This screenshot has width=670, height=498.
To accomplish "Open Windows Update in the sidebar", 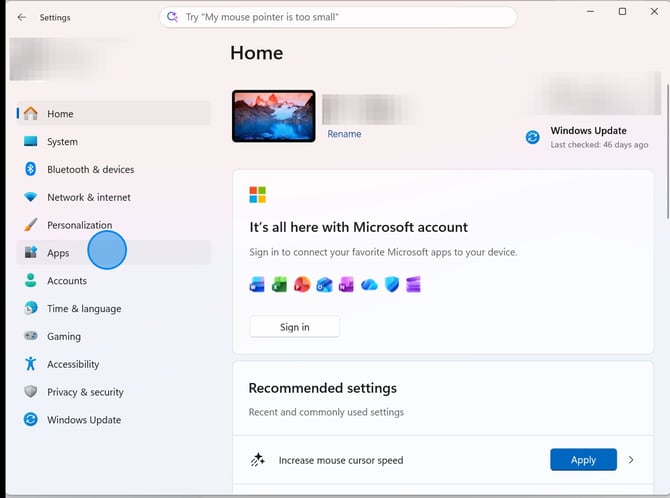I will pyautogui.click(x=114, y=420).
